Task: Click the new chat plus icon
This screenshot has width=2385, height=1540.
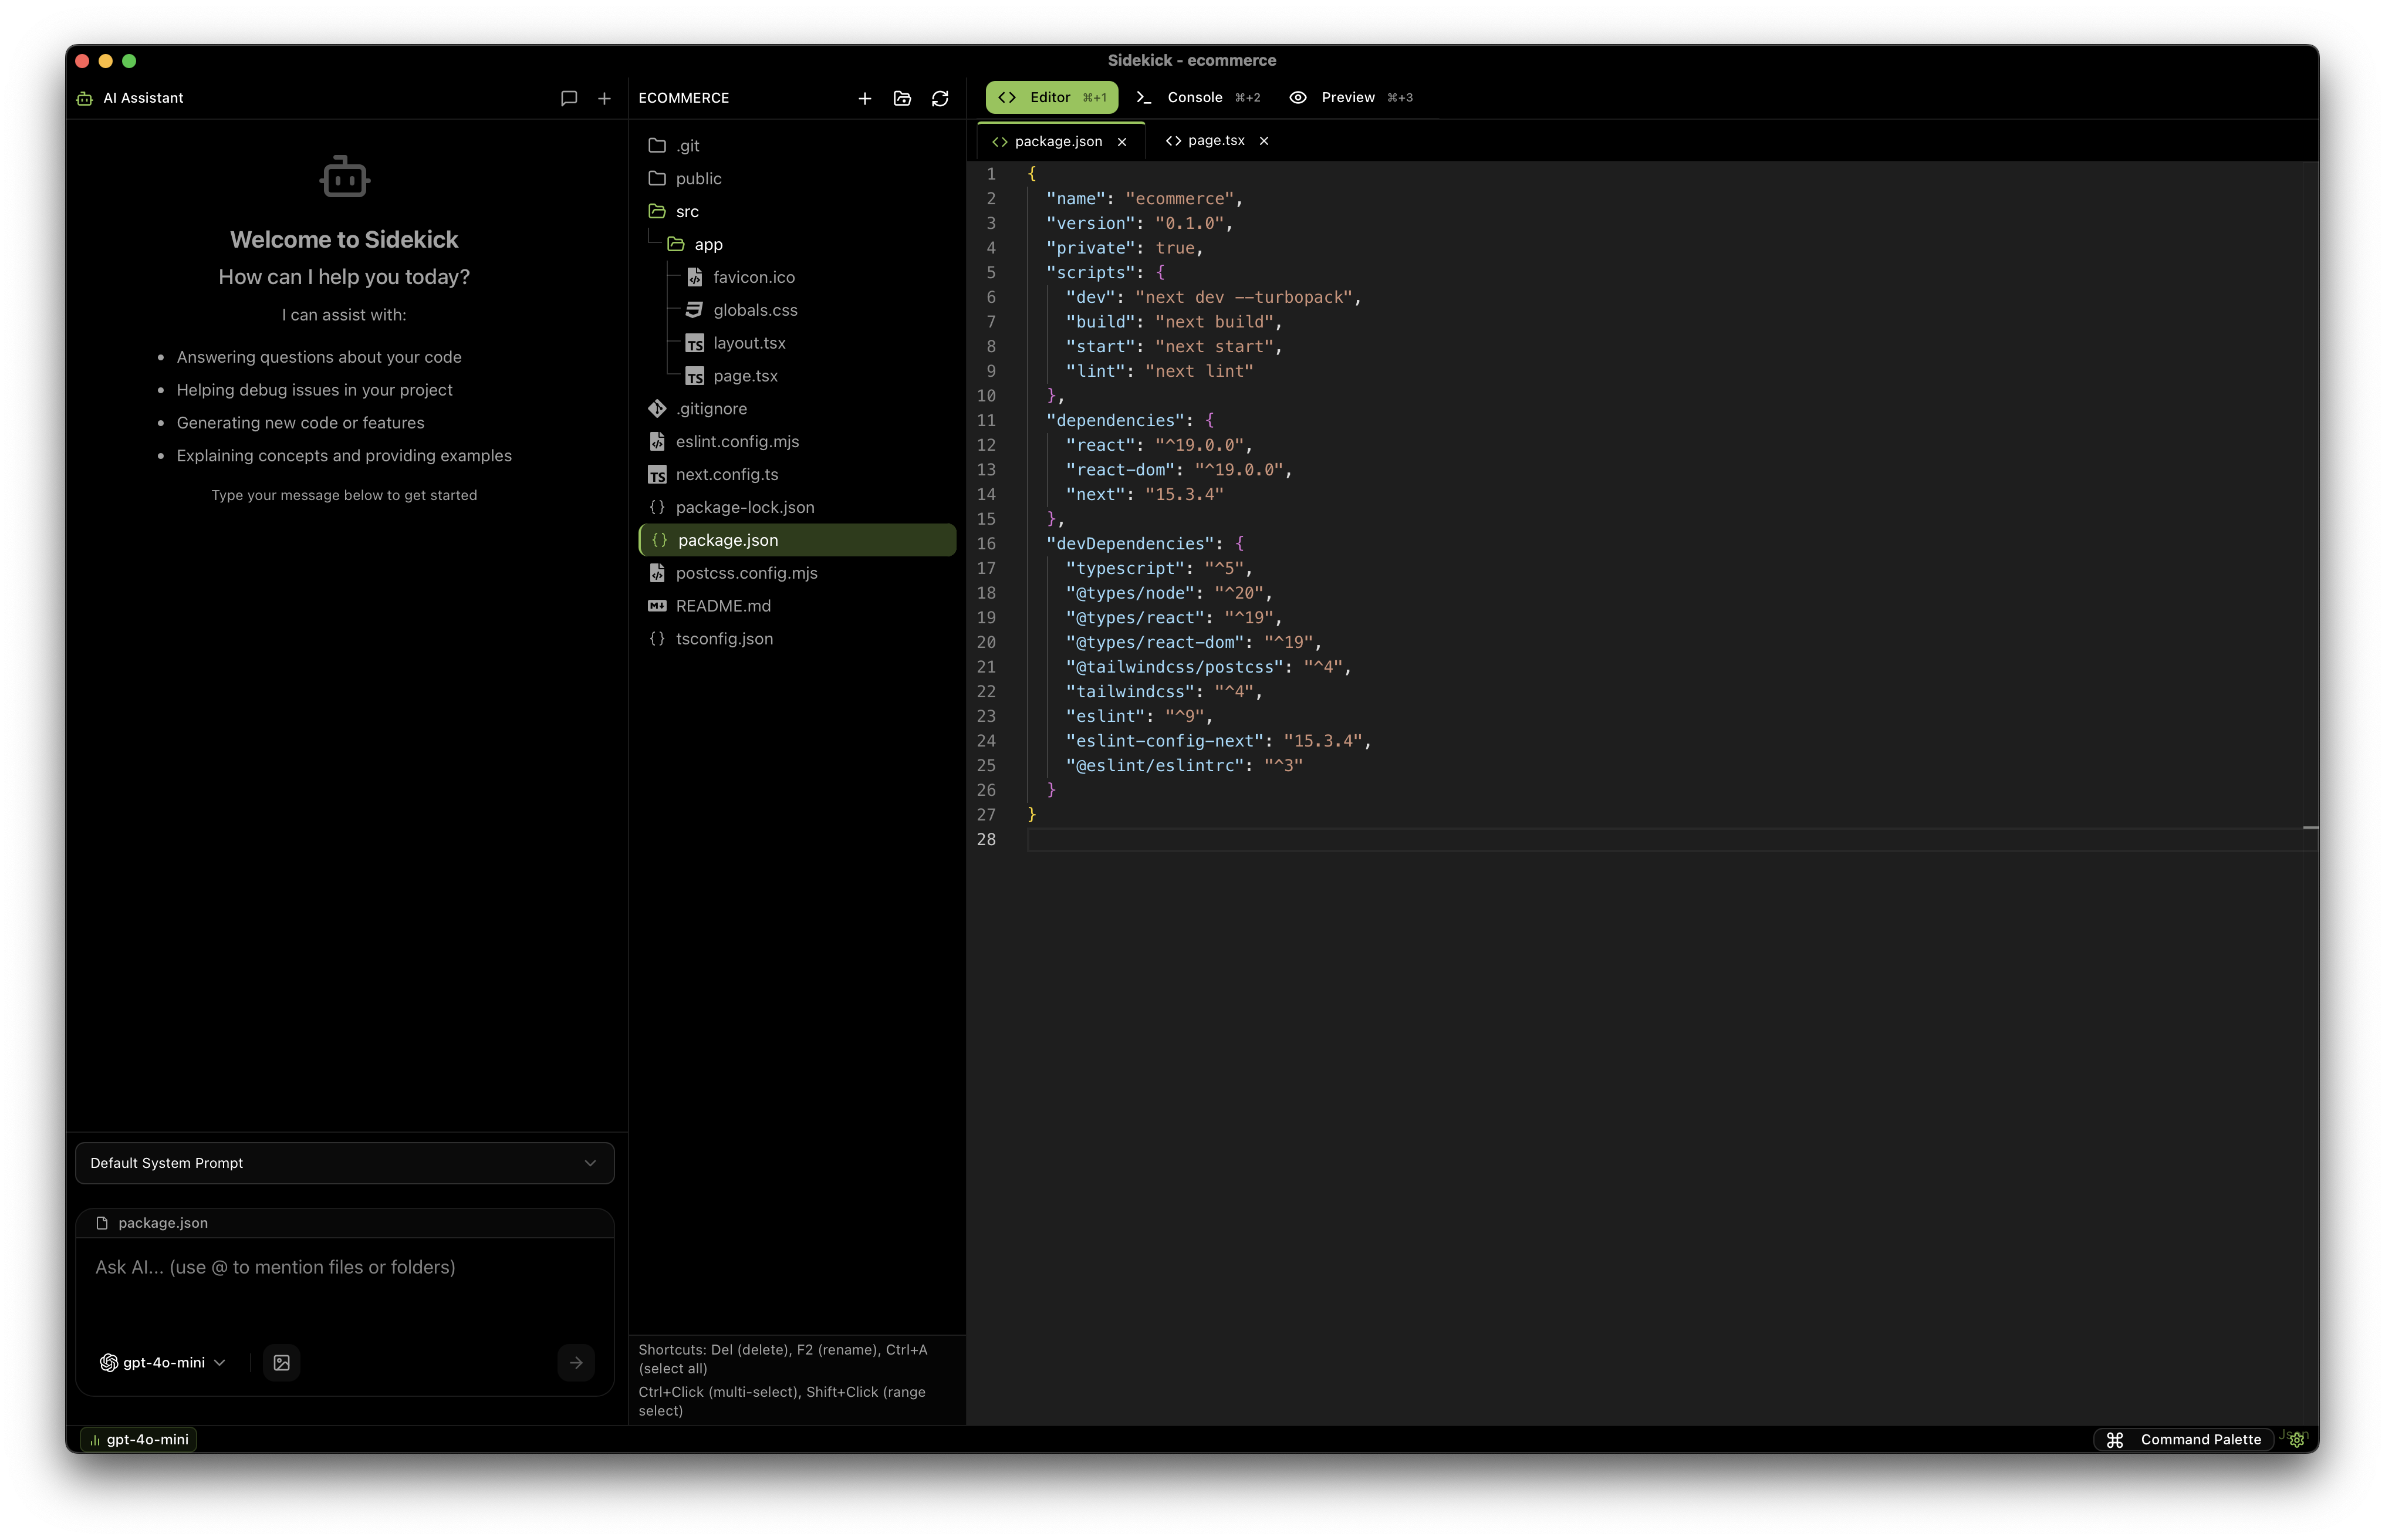Action: tap(604, 98)
